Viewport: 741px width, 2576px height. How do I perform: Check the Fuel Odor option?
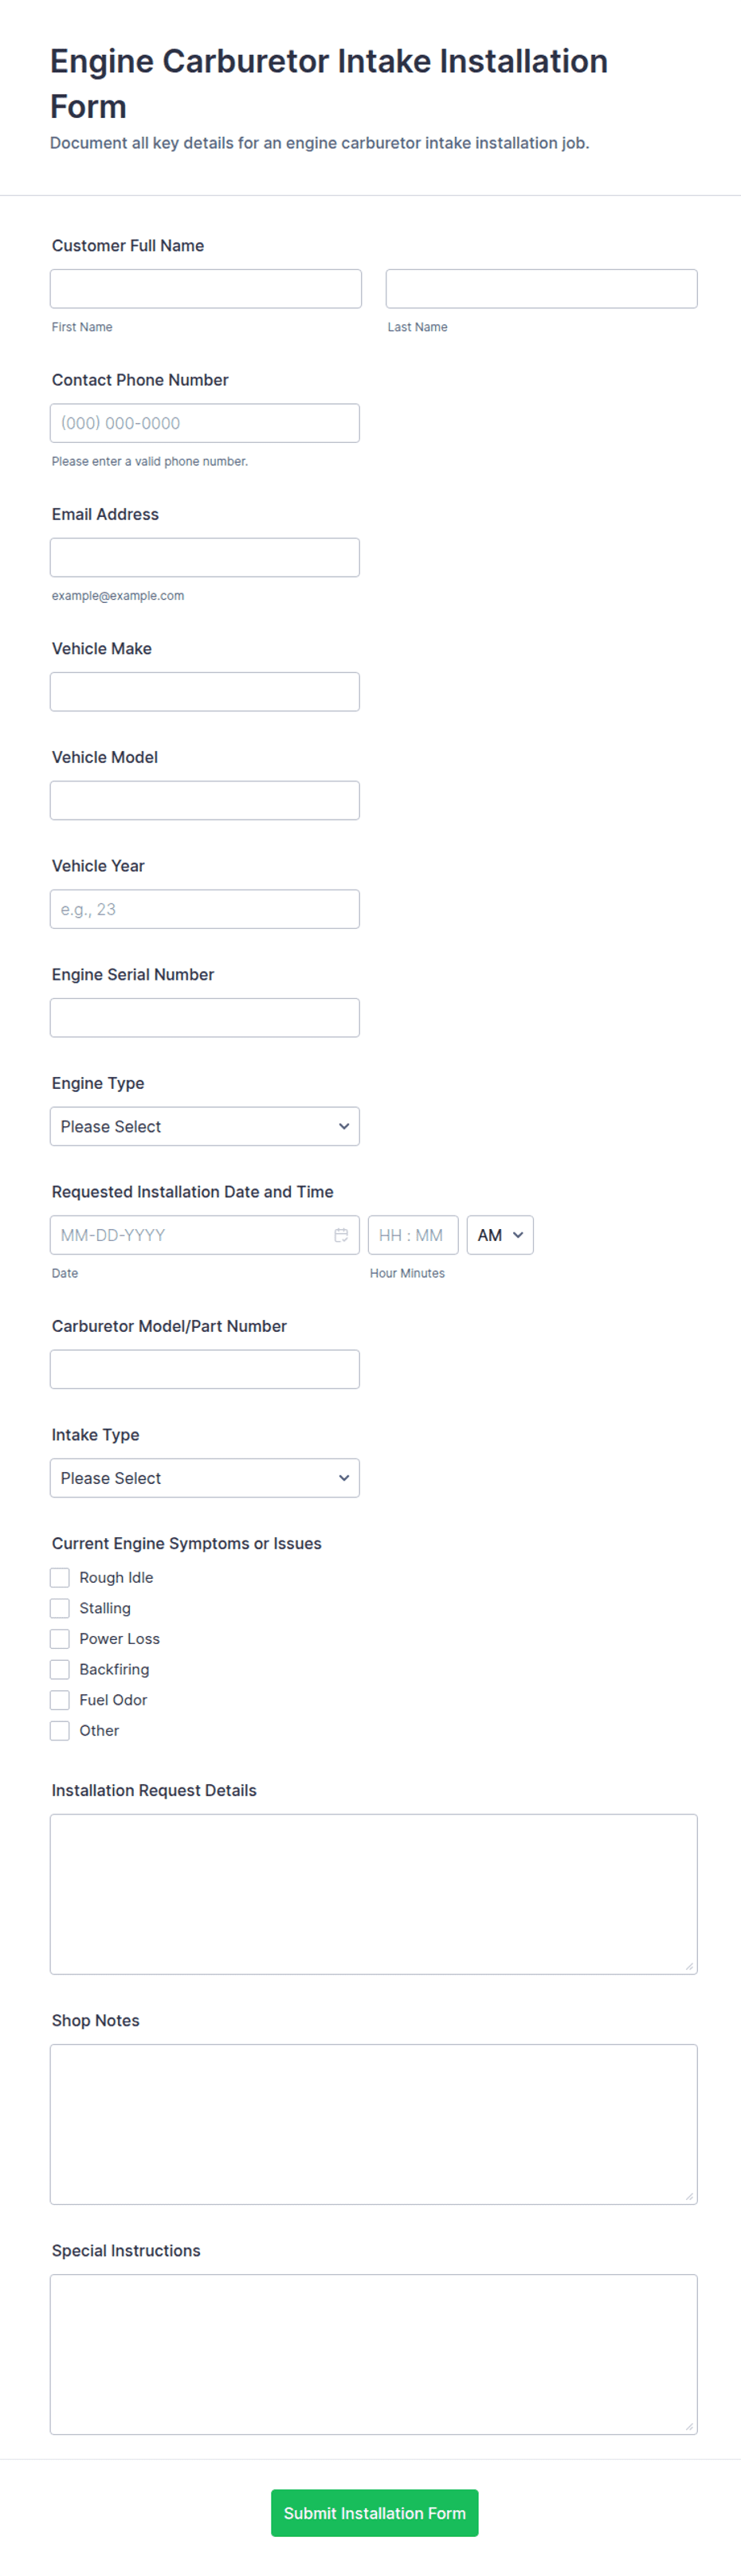click(x=59, y=1699)
